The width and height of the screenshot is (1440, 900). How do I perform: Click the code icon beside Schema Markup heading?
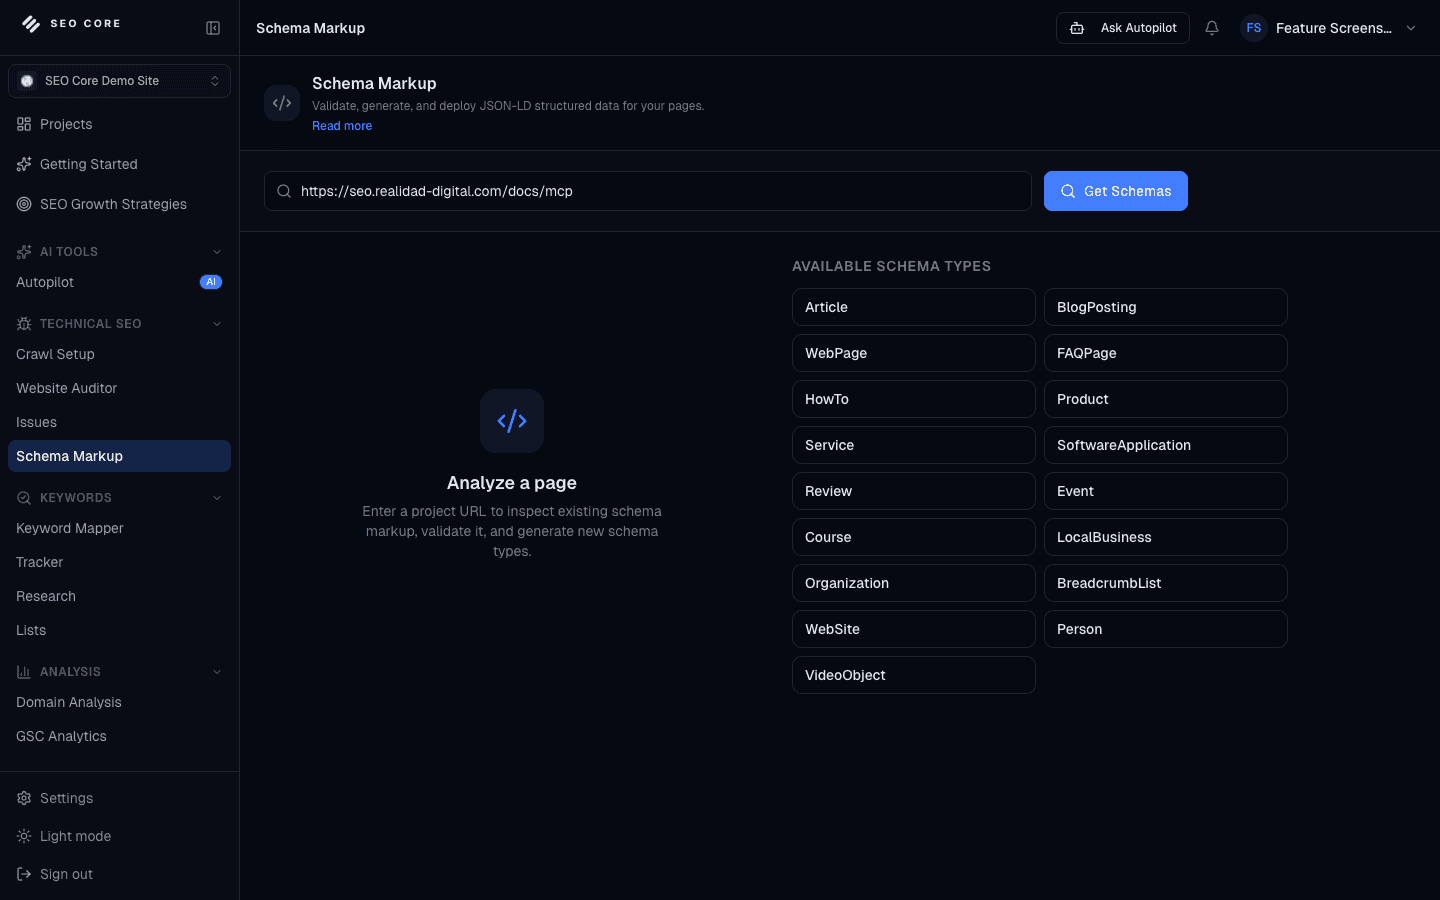point(282,103)
